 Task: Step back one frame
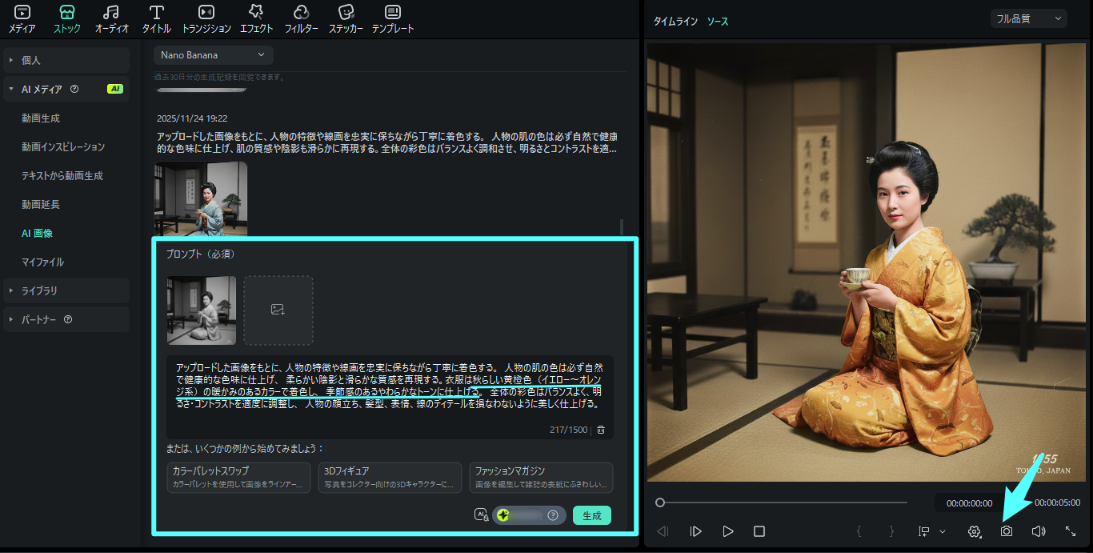(662, 531)
